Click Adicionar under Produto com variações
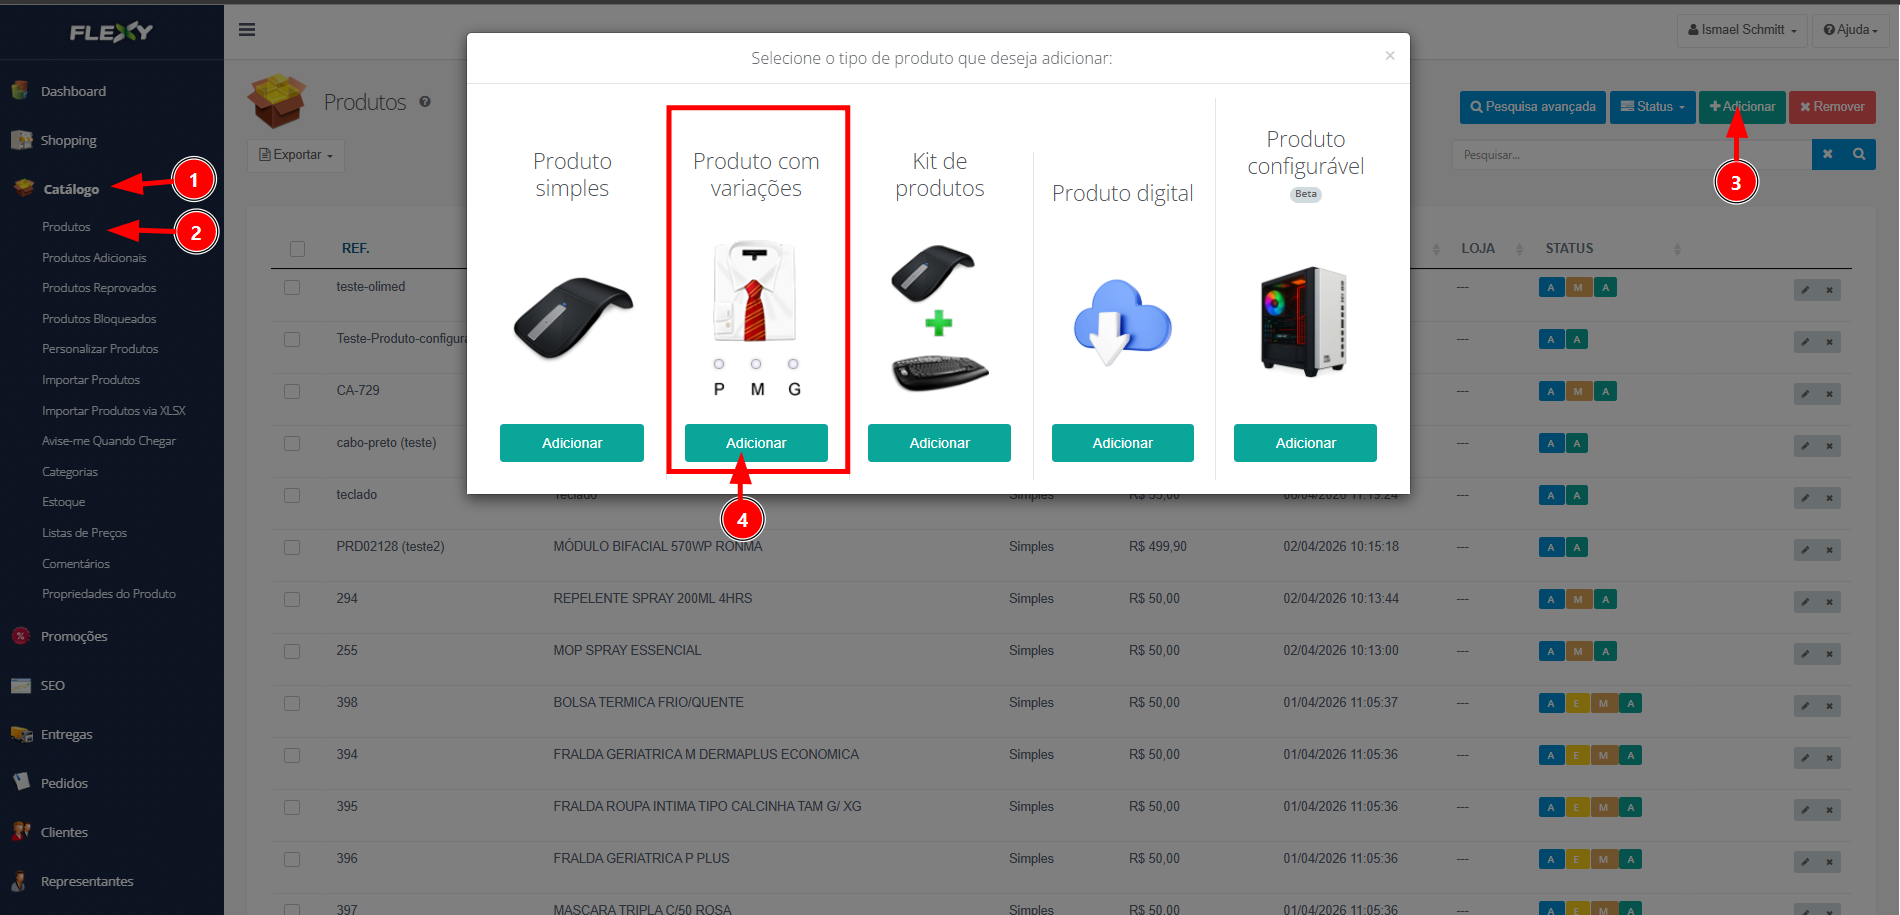The width and height of the screenshot is (1900, 915). click(756, 443)
